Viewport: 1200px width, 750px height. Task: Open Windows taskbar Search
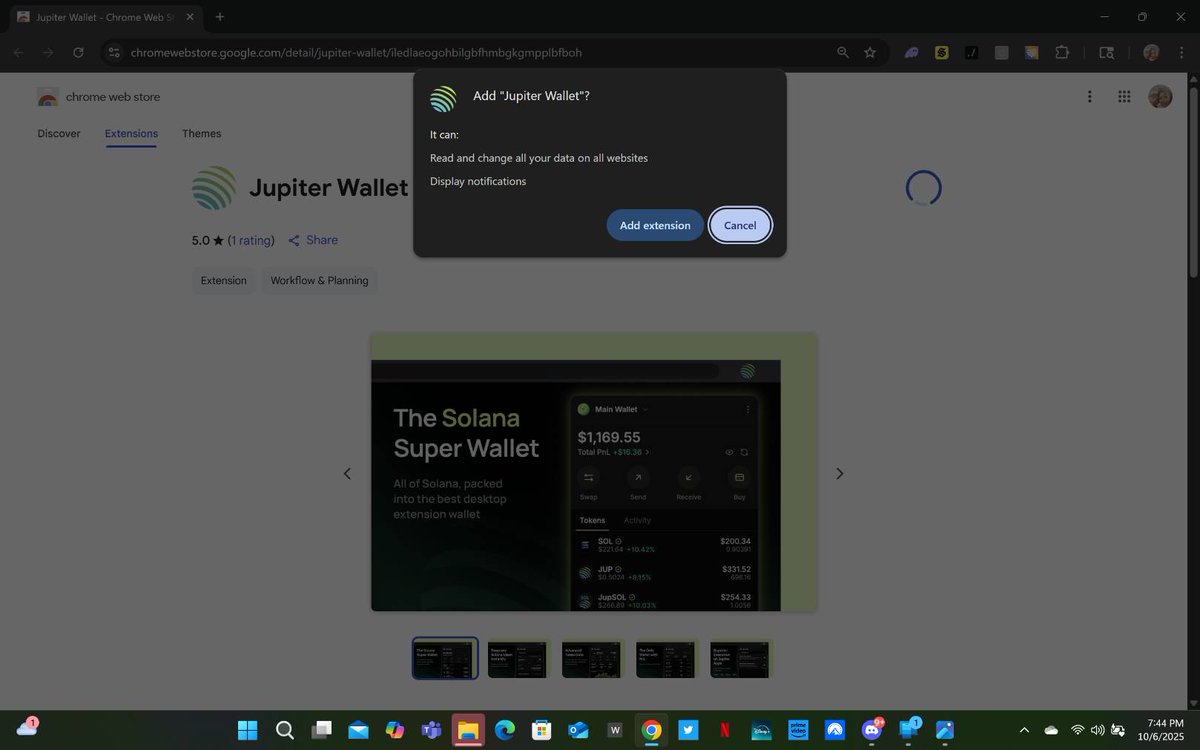285,730
